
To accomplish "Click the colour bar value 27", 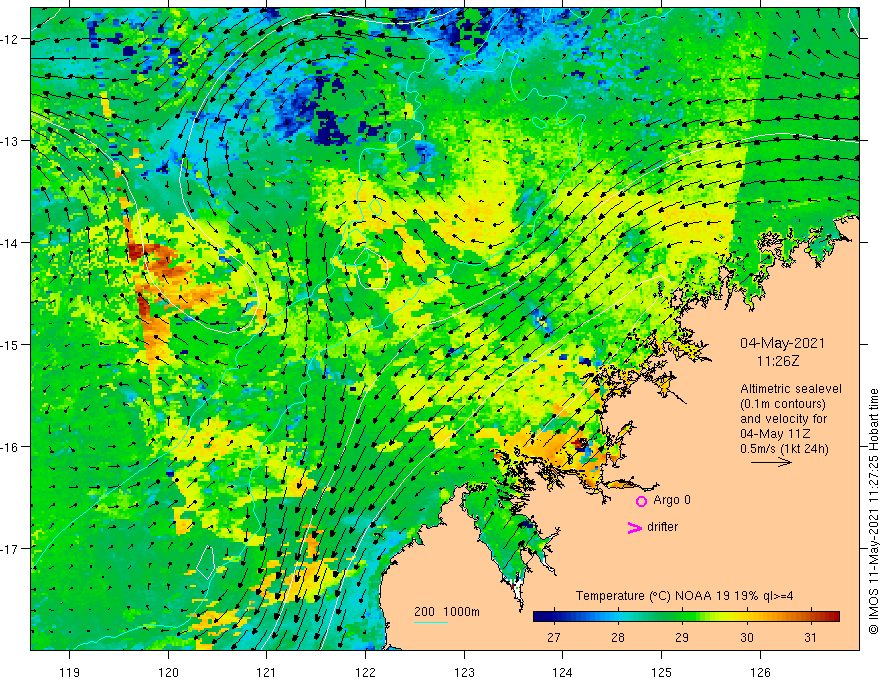I will [553, 637].
